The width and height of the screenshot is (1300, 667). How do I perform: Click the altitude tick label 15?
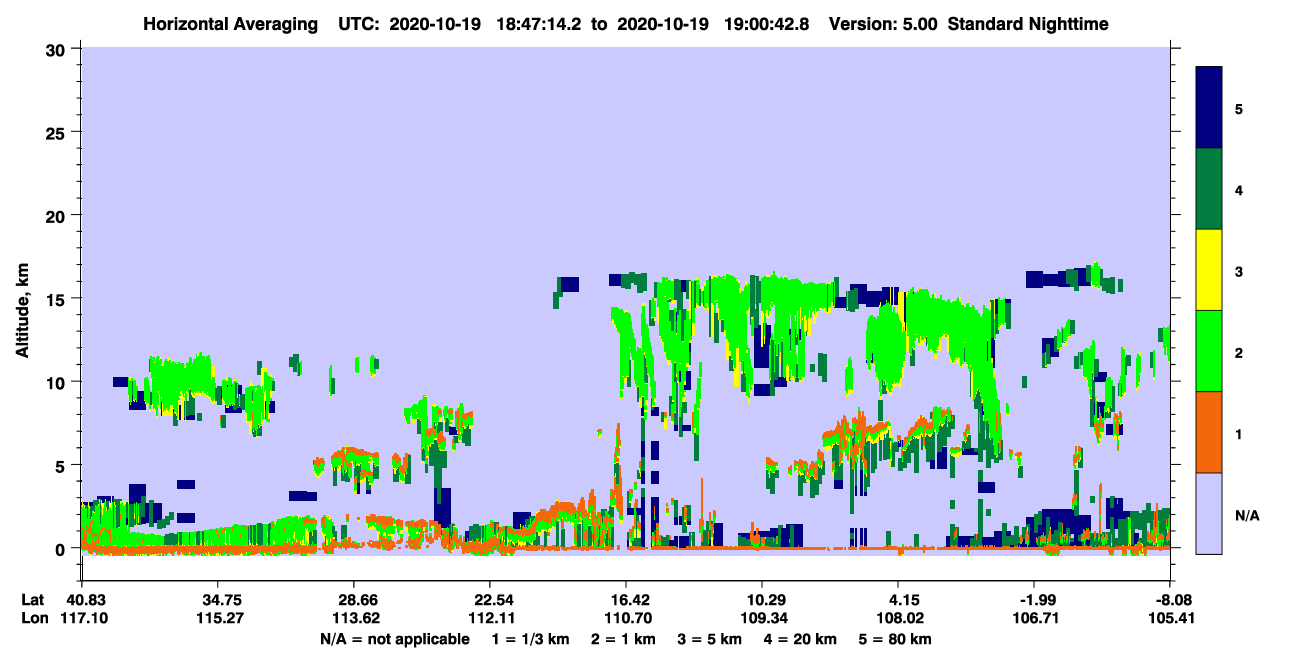pyautogui.click(x=58, y=299)
